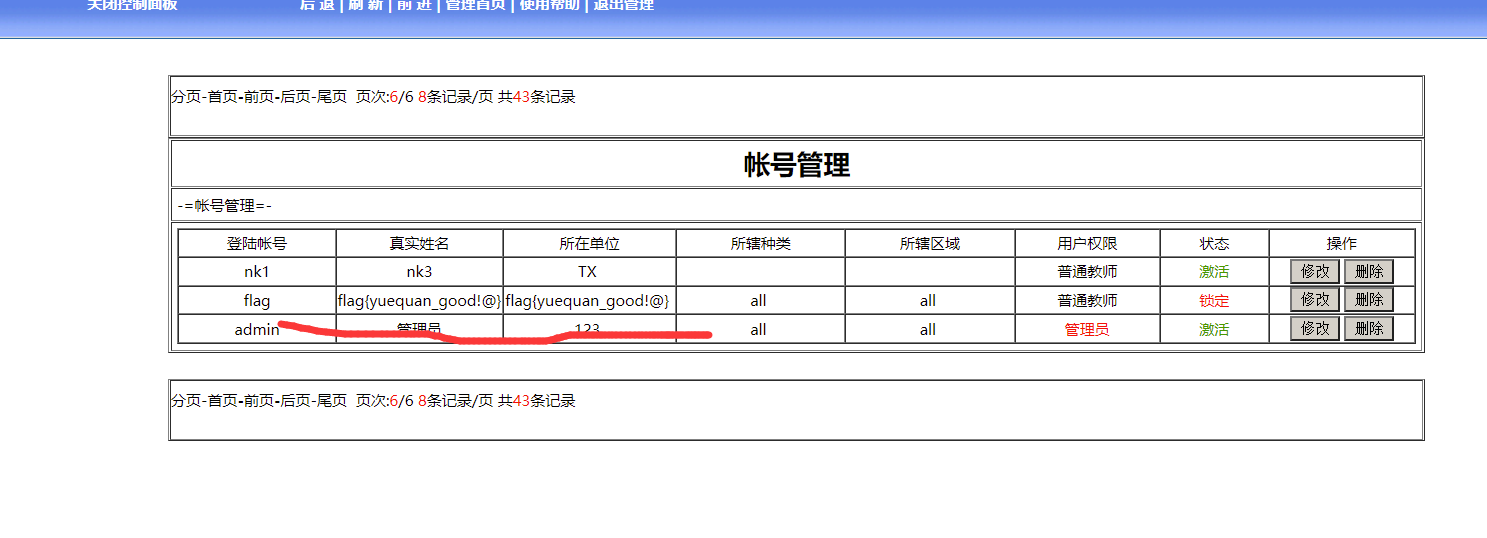This screenshot has height=538, width=1487.
Task: Delete the flag account with 删除
Action: point(1369,300)
